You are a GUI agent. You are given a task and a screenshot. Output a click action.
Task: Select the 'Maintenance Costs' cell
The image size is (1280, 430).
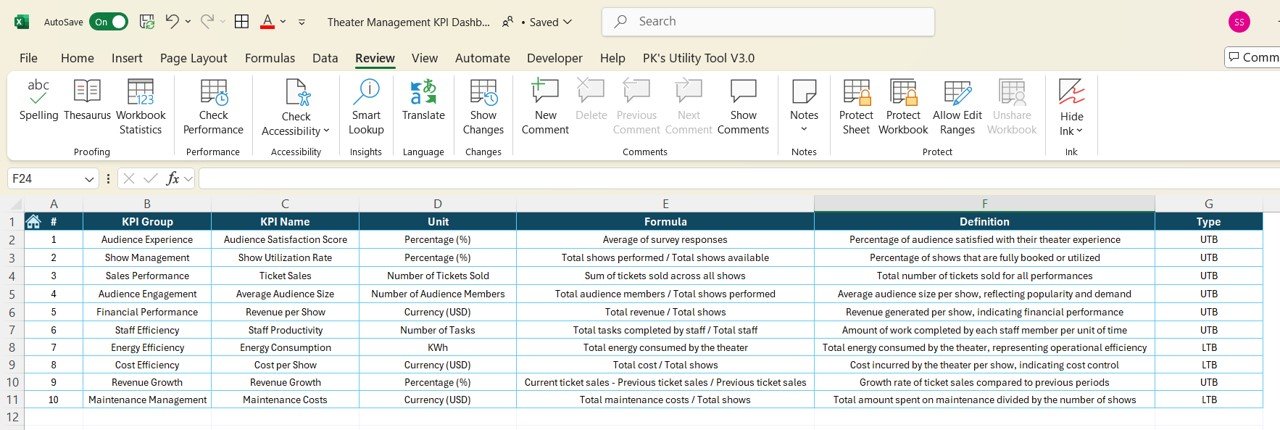click(285, 400)
